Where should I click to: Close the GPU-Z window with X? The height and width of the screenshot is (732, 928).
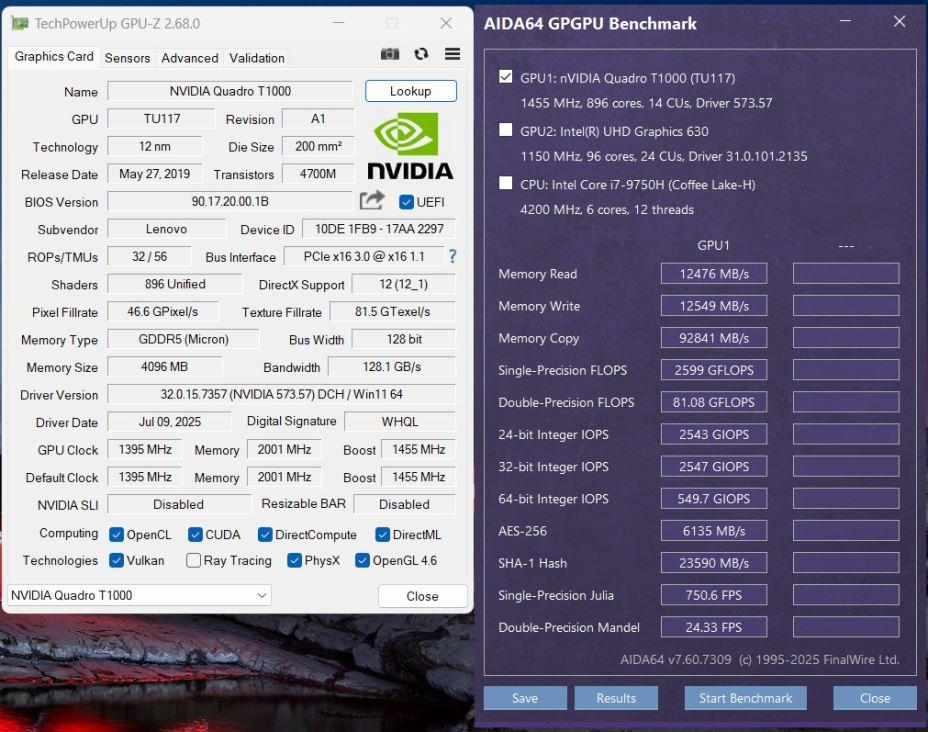coord(446,23)
